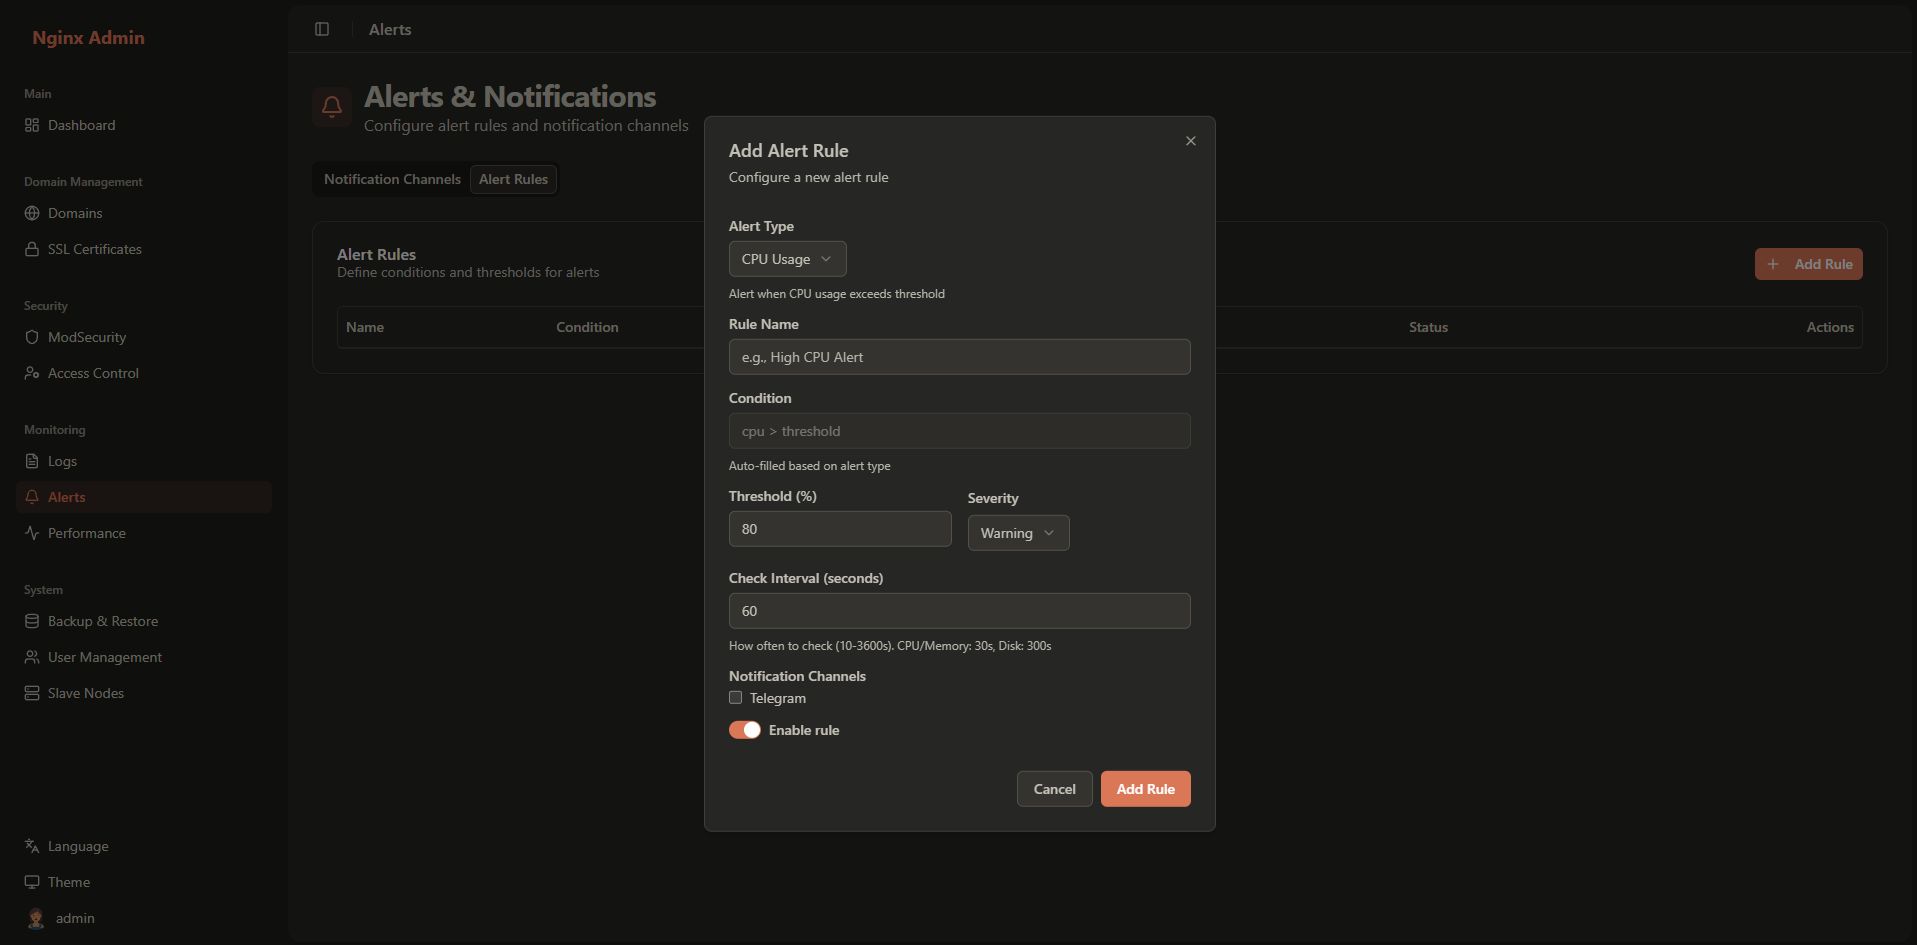Open the Language selector in sidebar
The image size is (1917, 945).
point(78,846)
